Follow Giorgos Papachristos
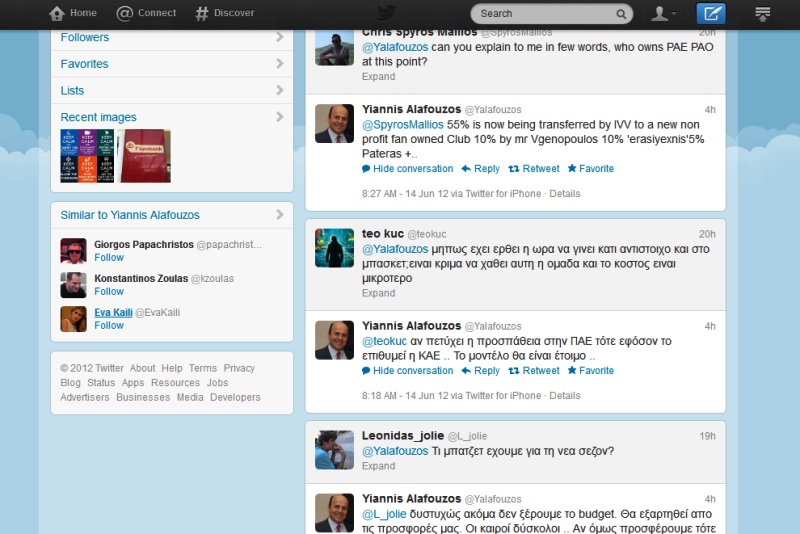Image resolution: width=800 pixels, height=534 pixels. pyautogui.click(x=109, y=258)
